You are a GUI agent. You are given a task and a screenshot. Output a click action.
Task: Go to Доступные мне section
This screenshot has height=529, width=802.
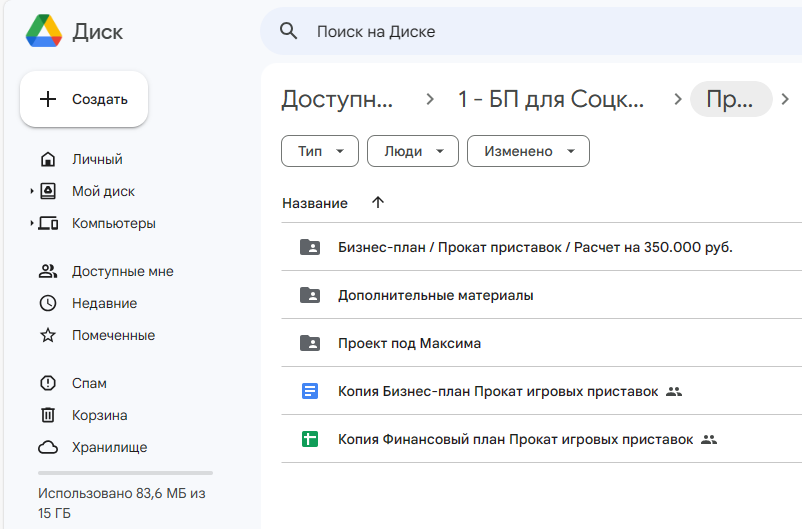123,271
